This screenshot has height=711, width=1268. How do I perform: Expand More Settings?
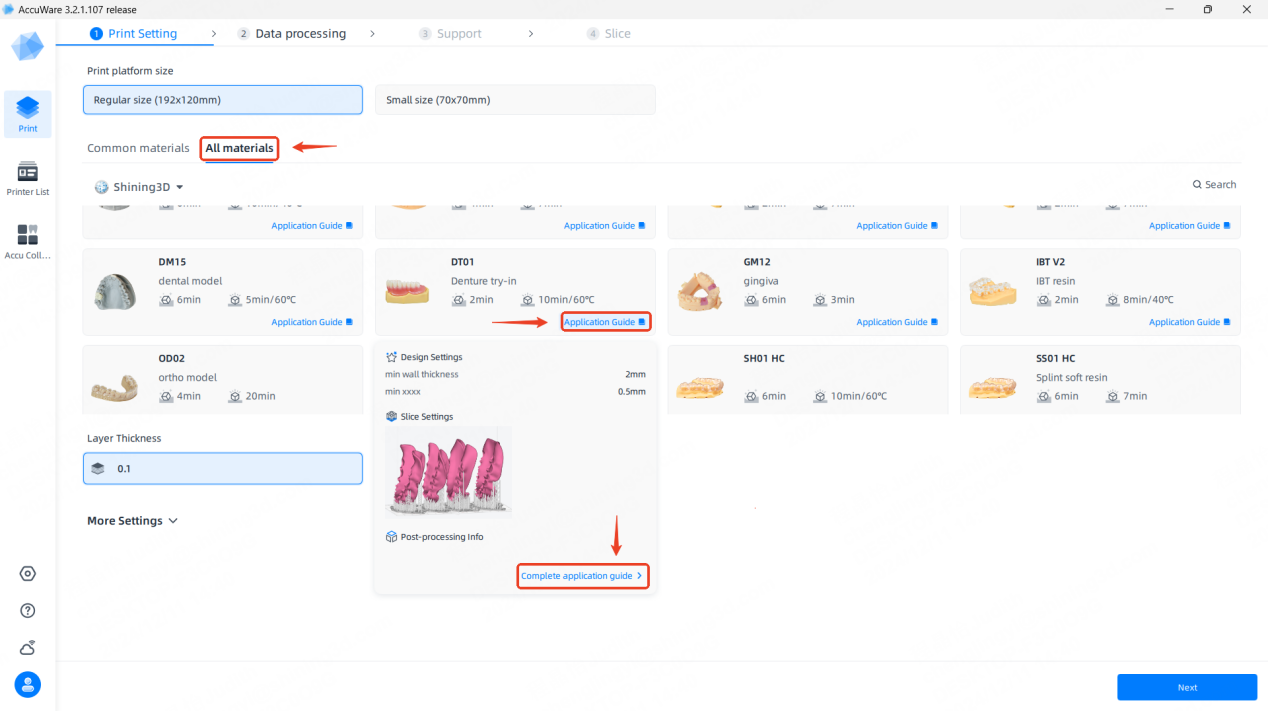pyautogui.click(x=132, y=521)
